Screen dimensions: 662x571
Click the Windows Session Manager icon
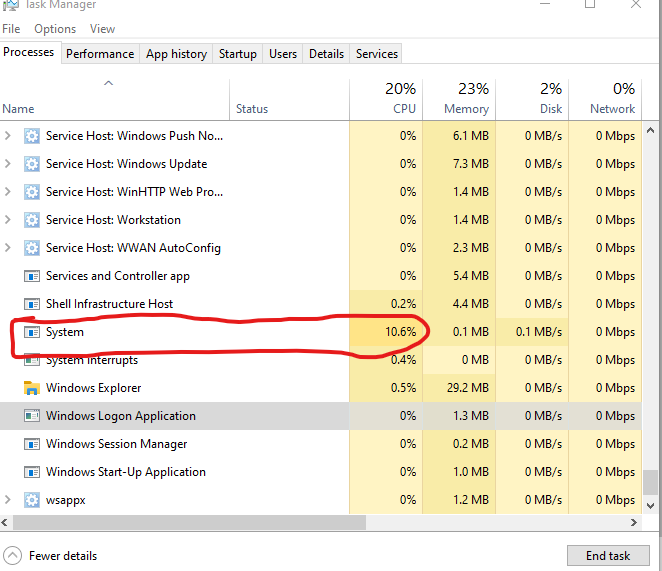pos(32,444)
